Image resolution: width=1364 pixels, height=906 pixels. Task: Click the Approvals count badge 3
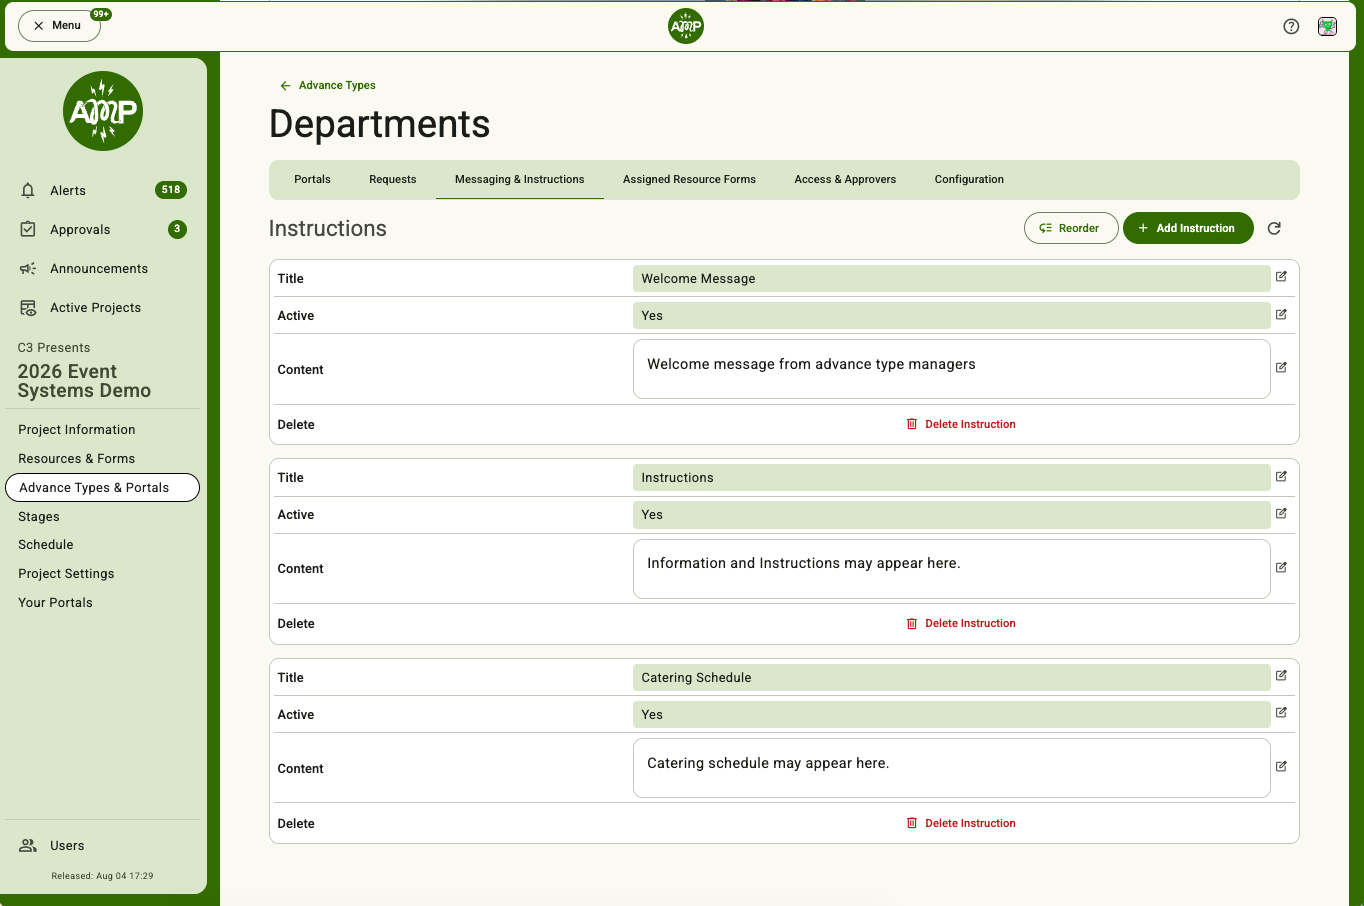click(x=177, y=229)
